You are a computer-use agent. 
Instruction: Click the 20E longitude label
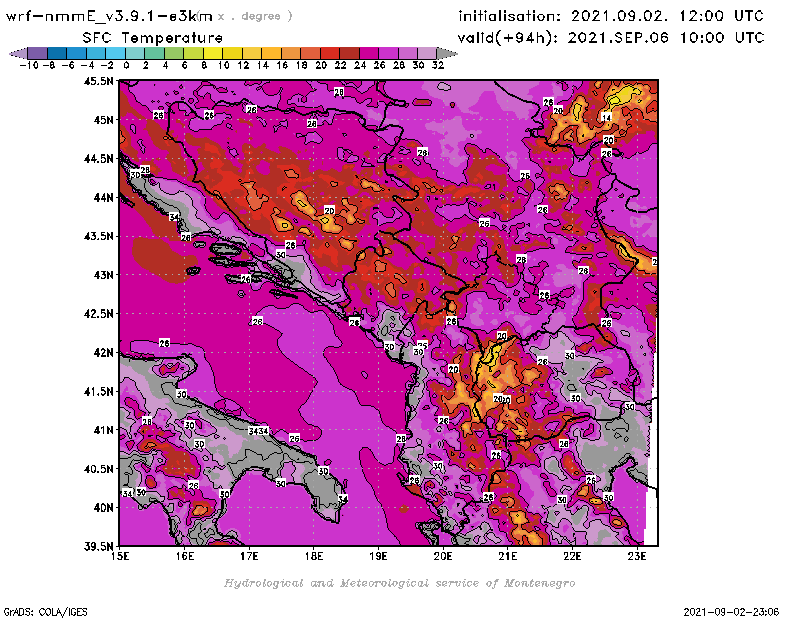coord(443,556)
